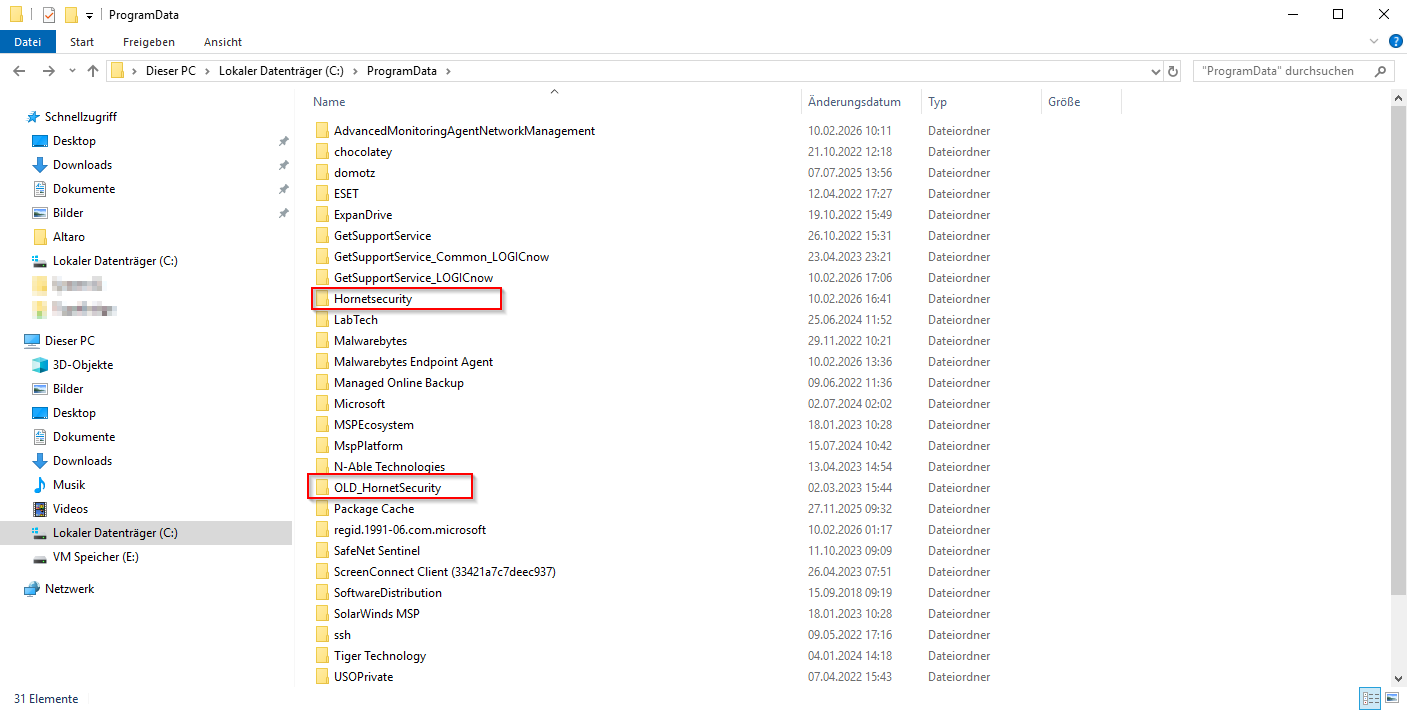Image resolution: width=1407 pixels, height=710 pixels.
Task: Switch to Large icons view in status bar
Action: click(x=1391, y=698)
